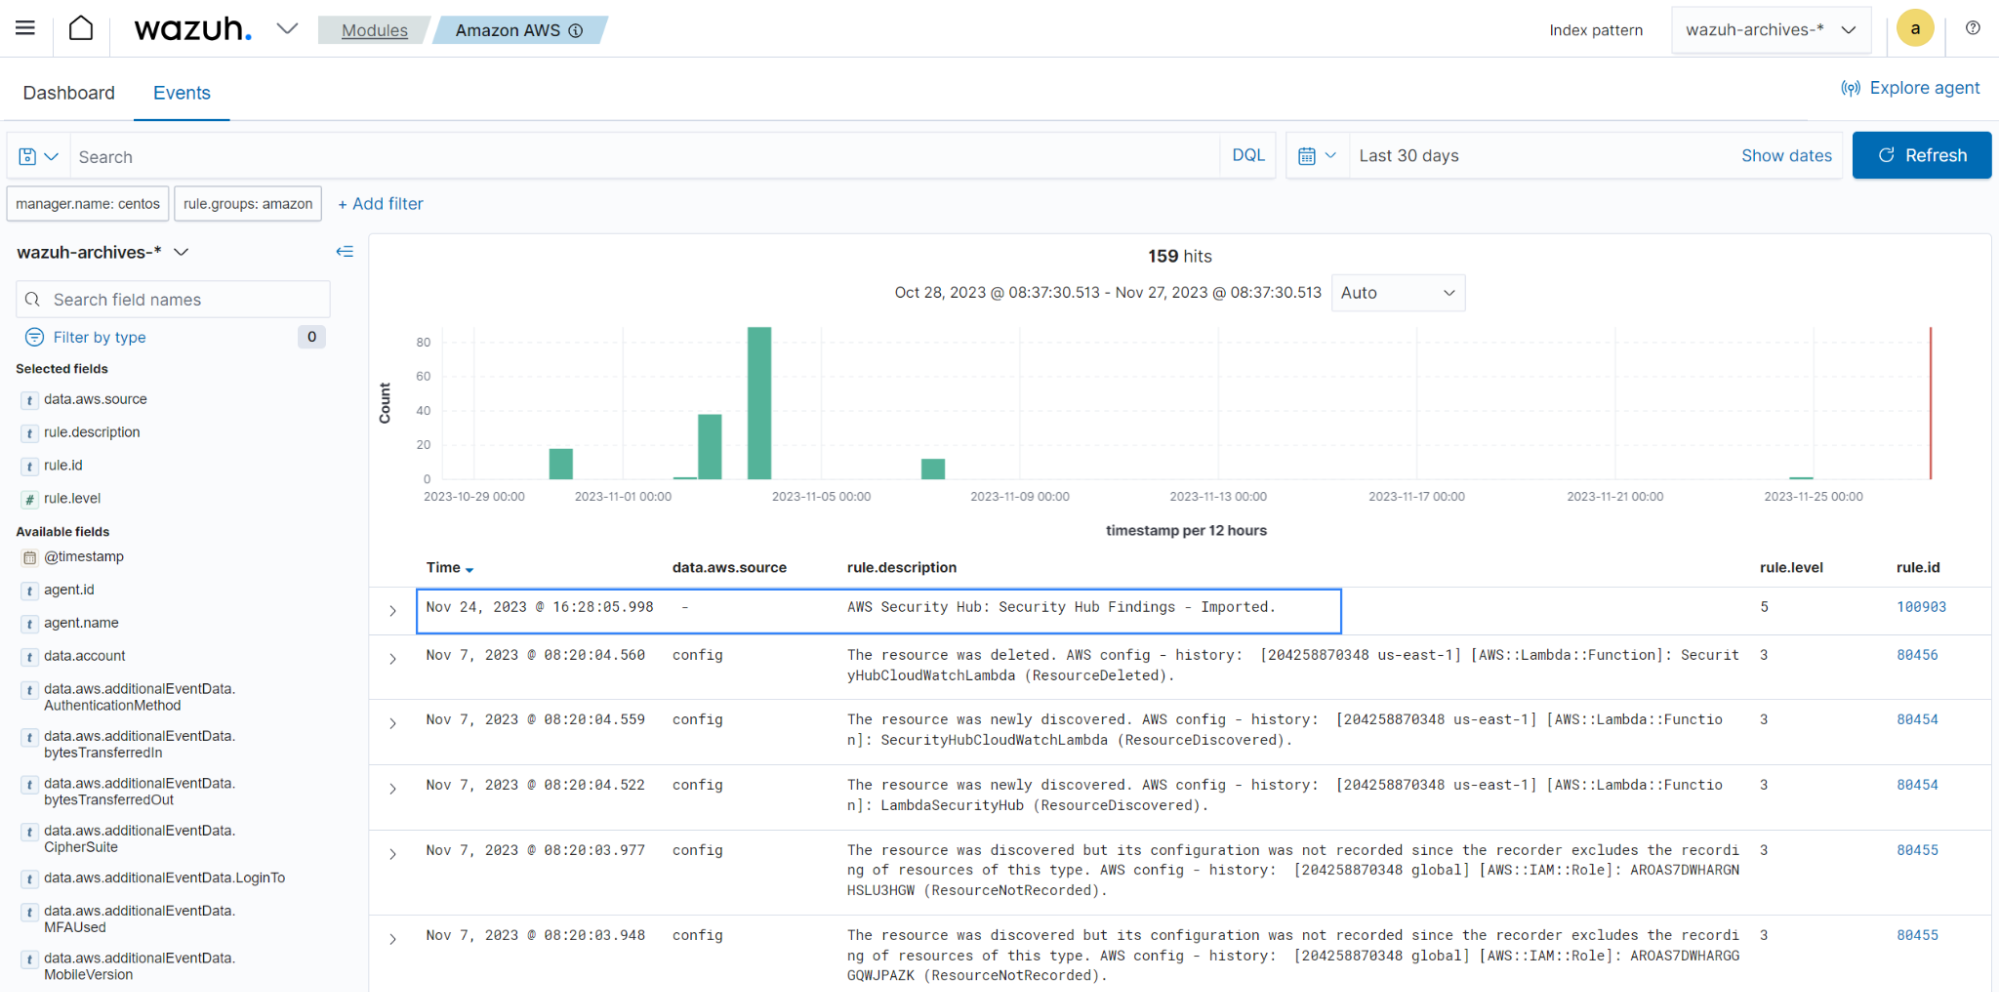Expand the Nov 7 08:20:04.560 event row

tap(393, 659)
